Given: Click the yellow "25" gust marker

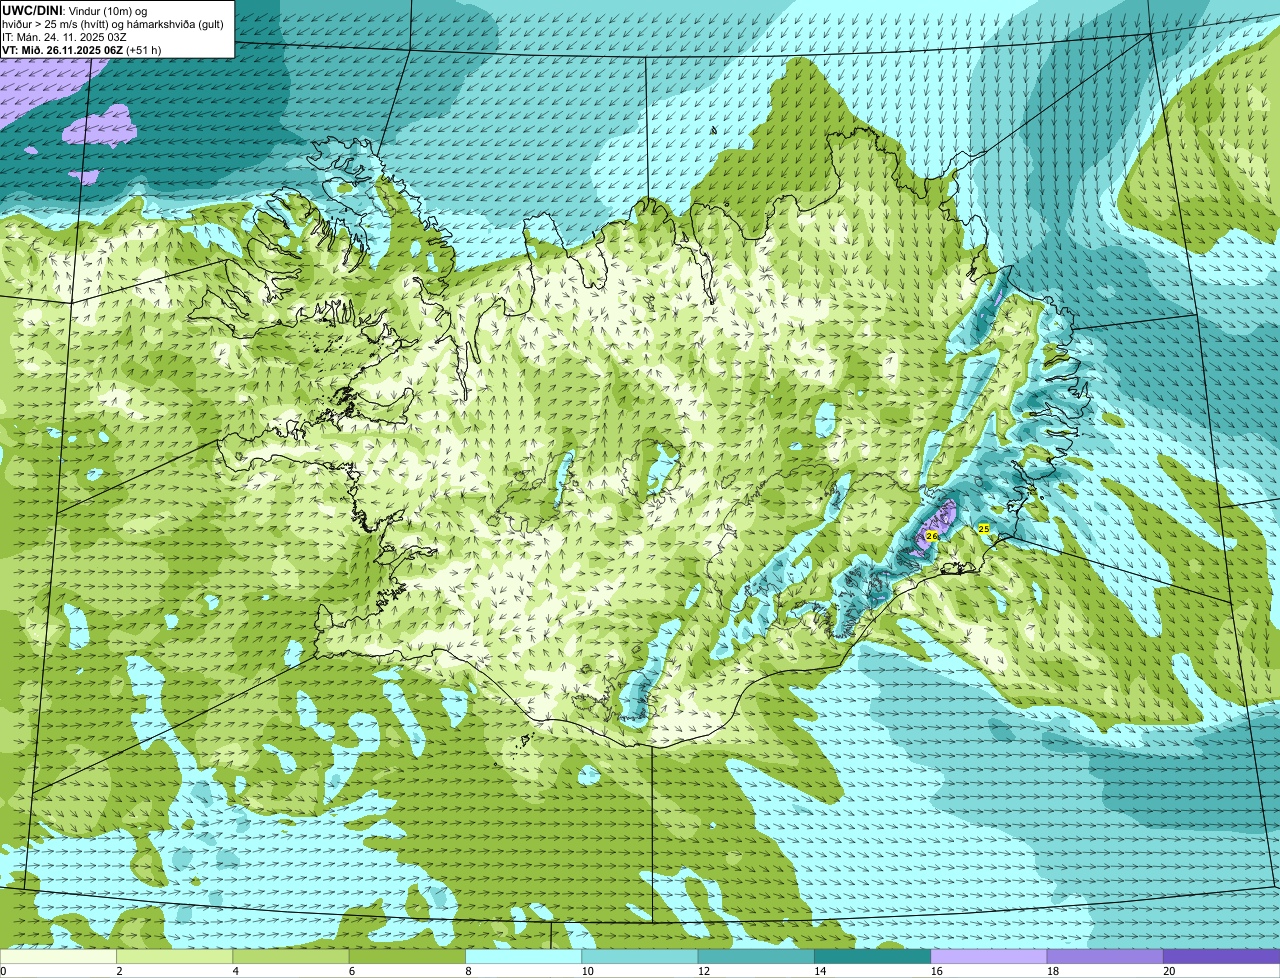Looking at the screenshot, I should [983, 528].
